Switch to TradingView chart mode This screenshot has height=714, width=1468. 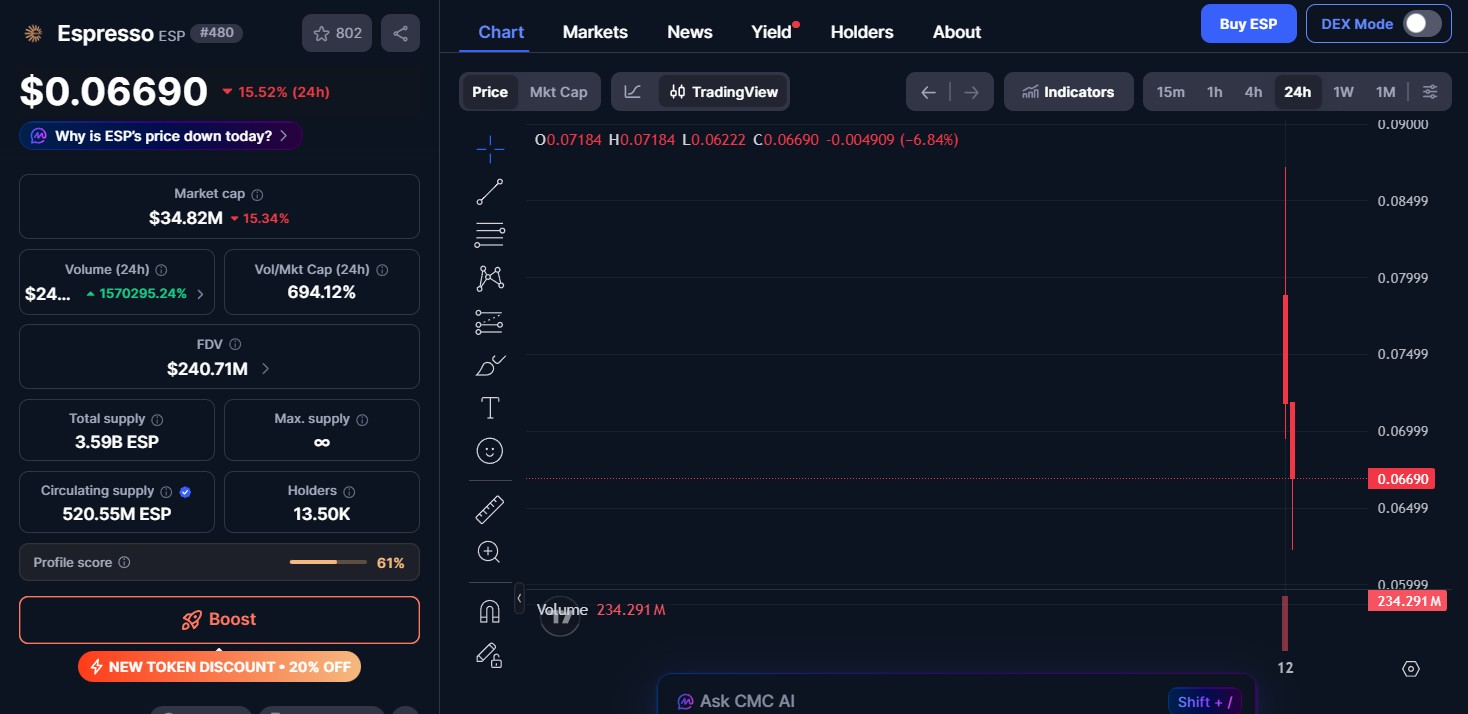tap(724, 92)
